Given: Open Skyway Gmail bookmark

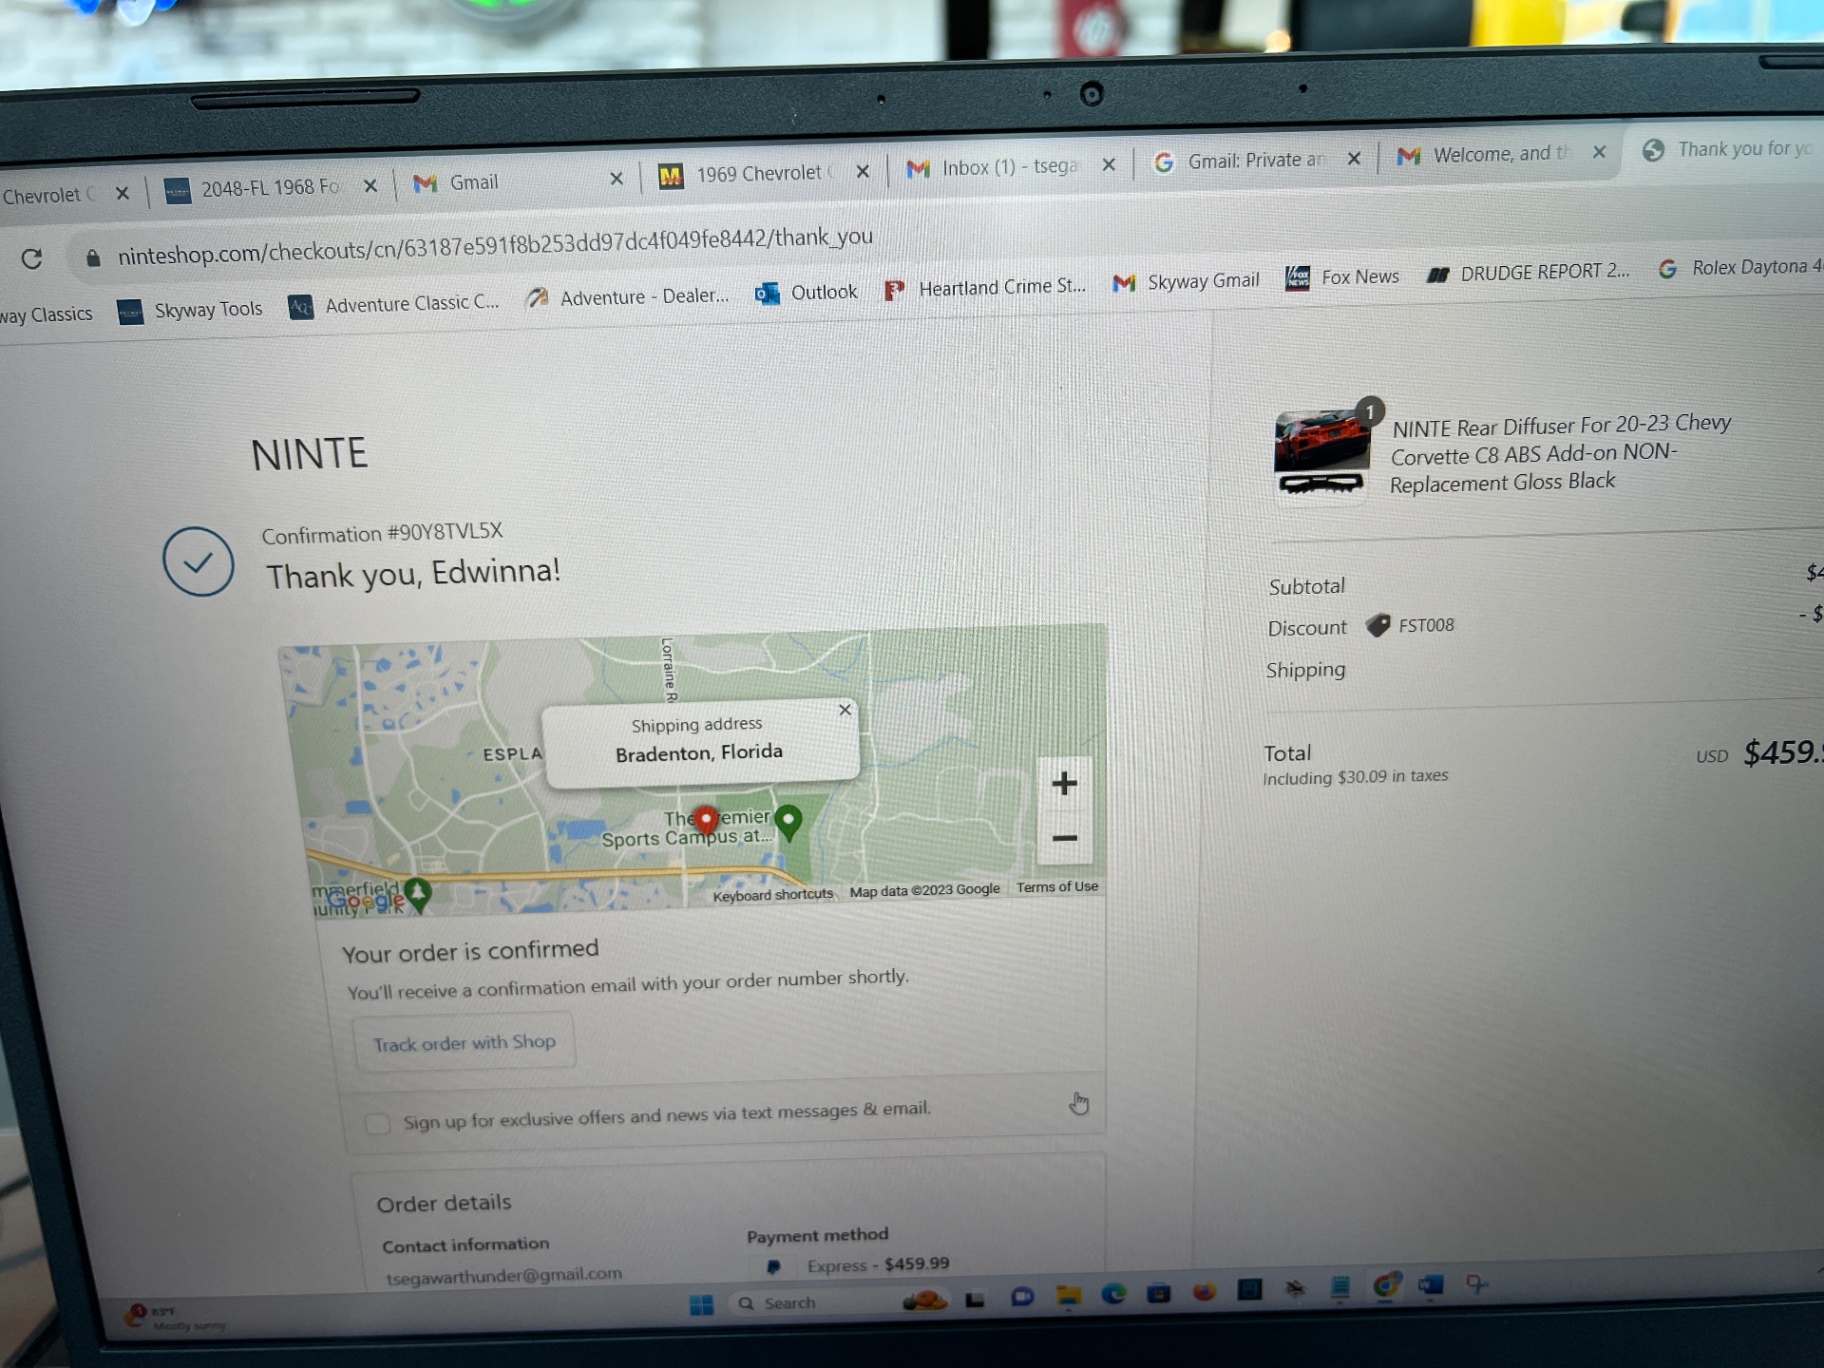Looking at the screenshot, I should (1186, 282).
